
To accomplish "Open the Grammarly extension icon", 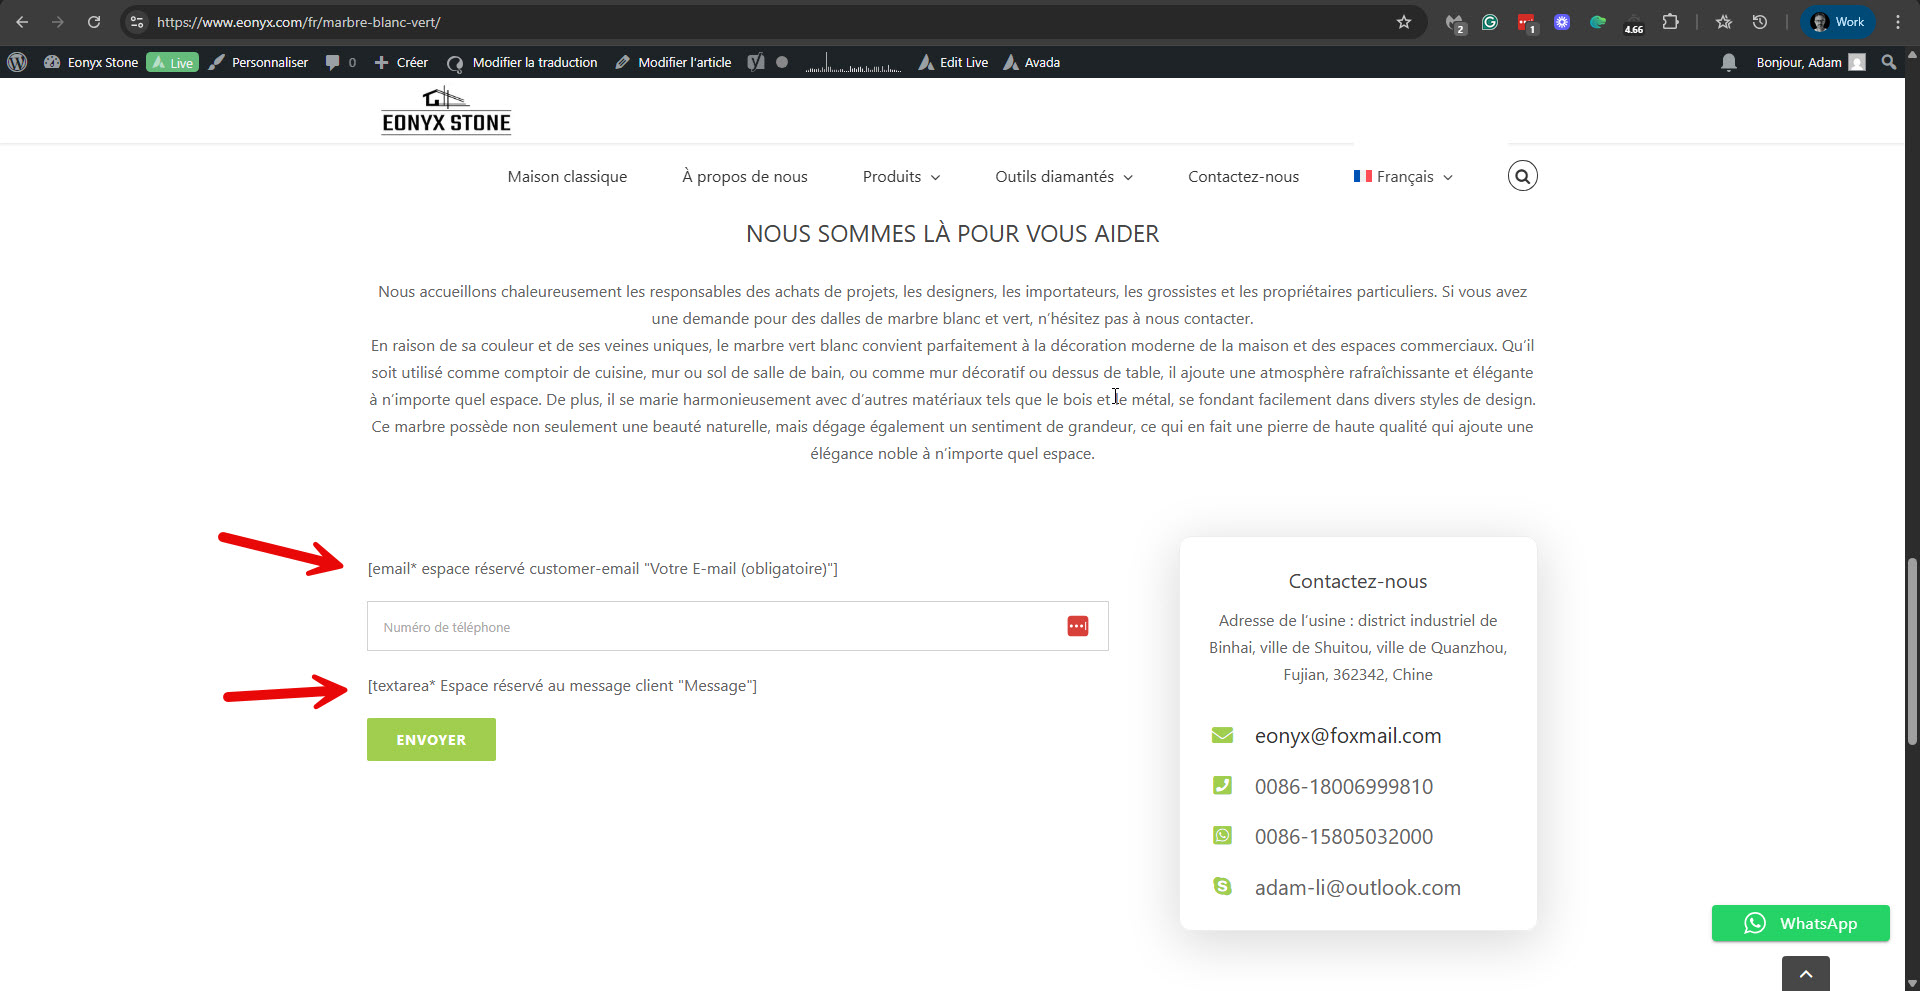I will click(1490, 22).
